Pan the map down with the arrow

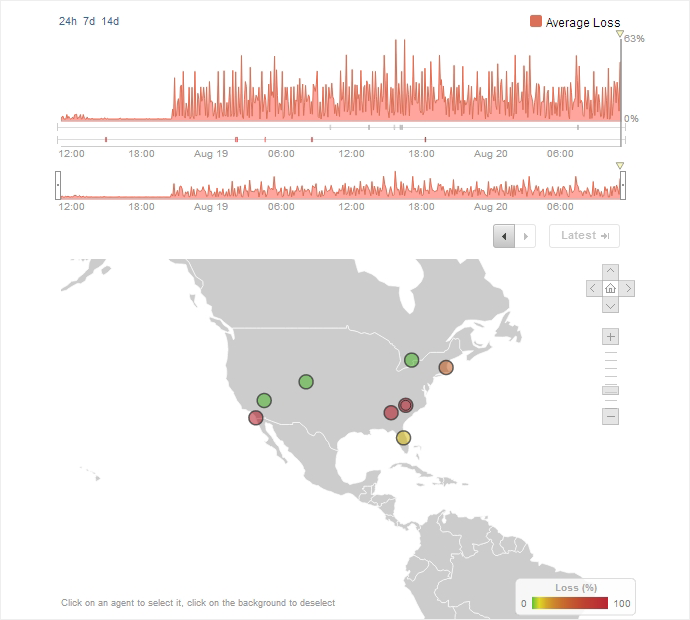[x=611, y=305]
